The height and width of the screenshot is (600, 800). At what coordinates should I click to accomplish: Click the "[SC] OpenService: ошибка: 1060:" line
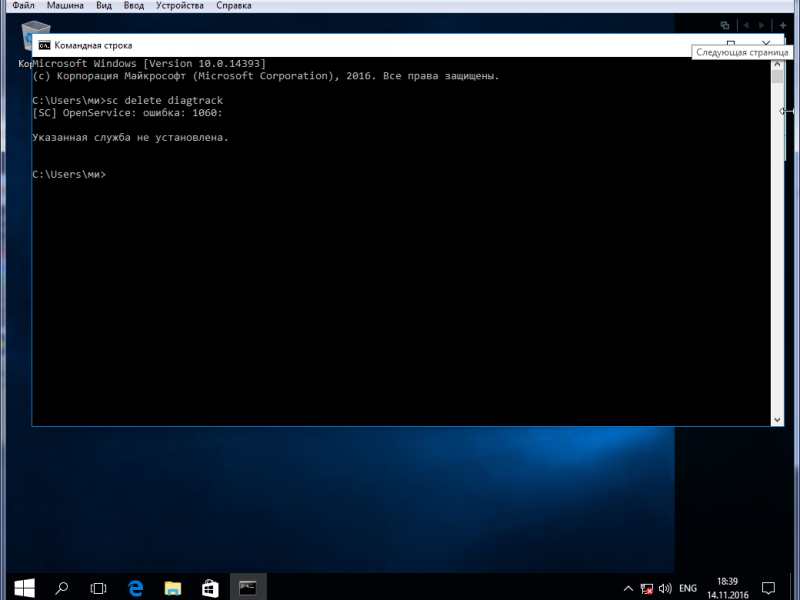click(x=128, y=113)
